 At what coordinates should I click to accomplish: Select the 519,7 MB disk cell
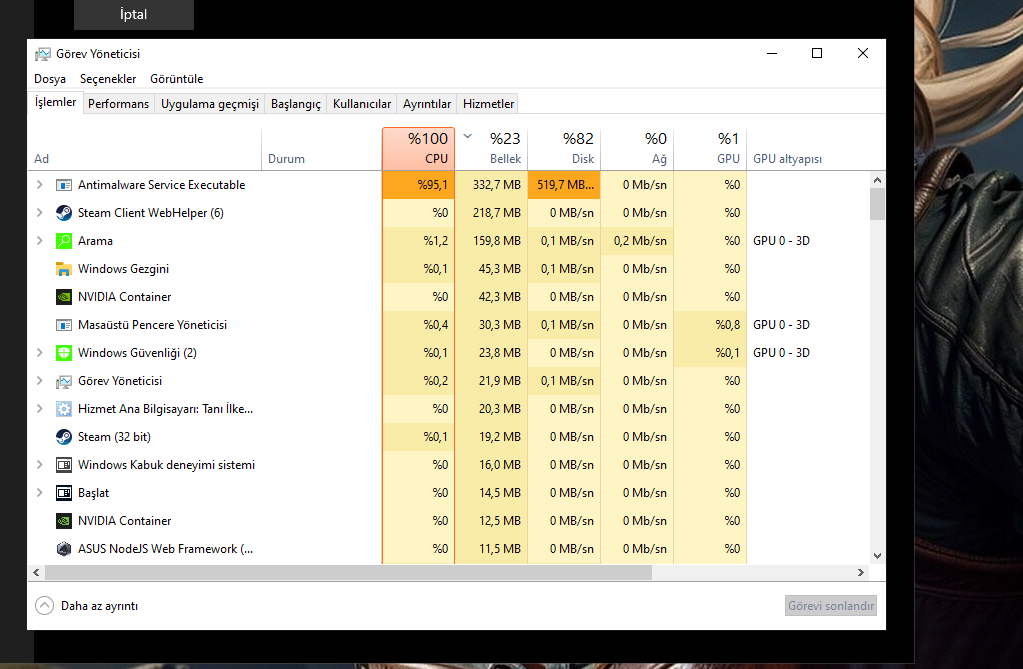(x=564, y=185)
